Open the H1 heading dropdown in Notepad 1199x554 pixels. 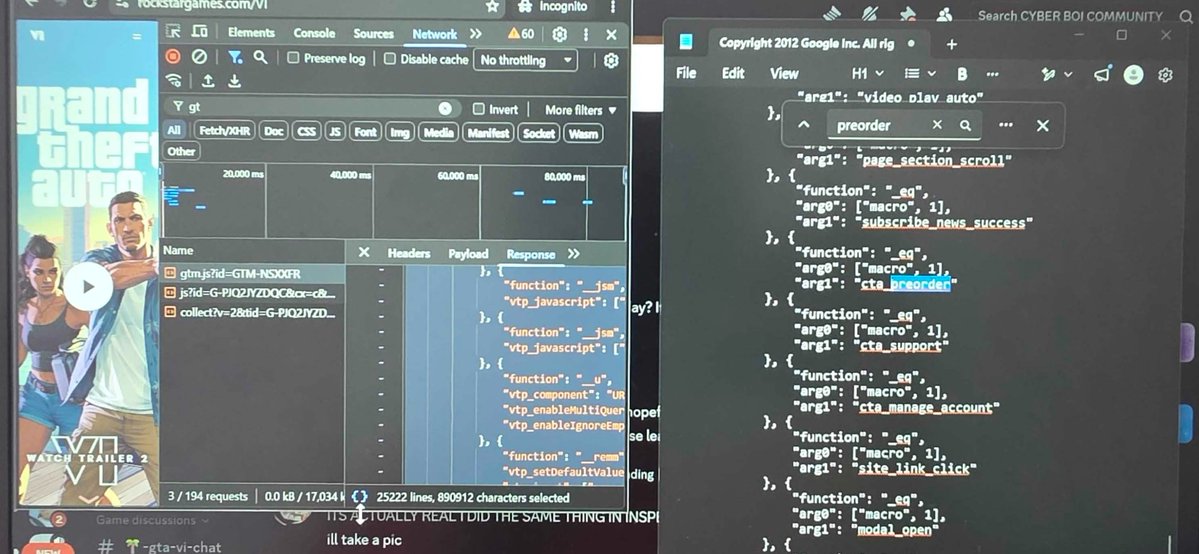(867, 74)
